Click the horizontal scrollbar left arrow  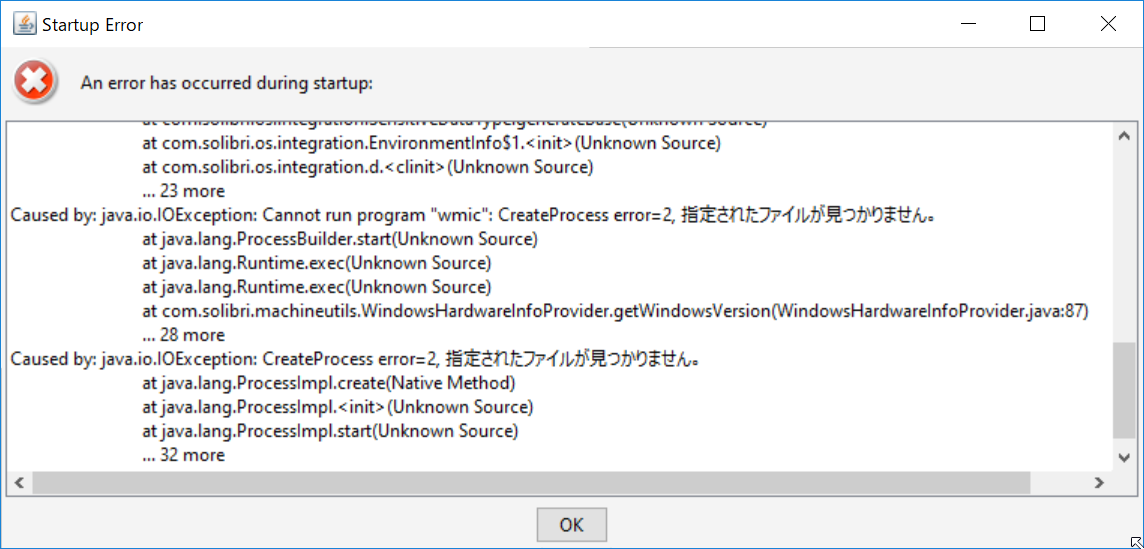coord(19,482)
